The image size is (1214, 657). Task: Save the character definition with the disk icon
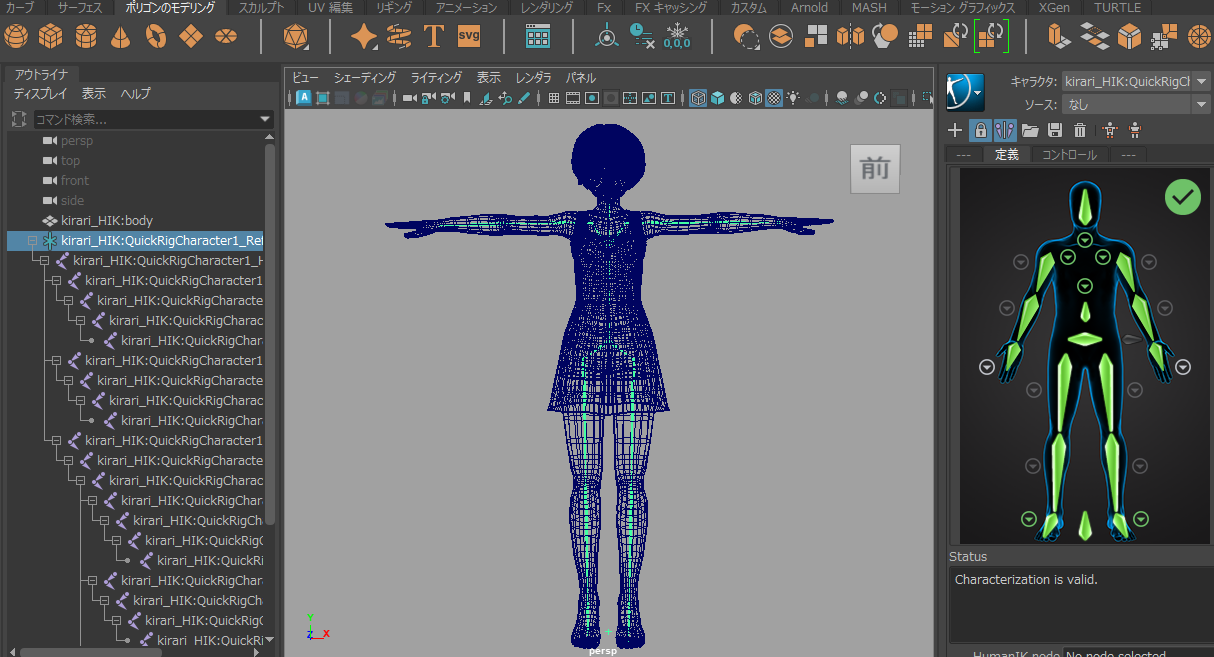coord(1057,130)
